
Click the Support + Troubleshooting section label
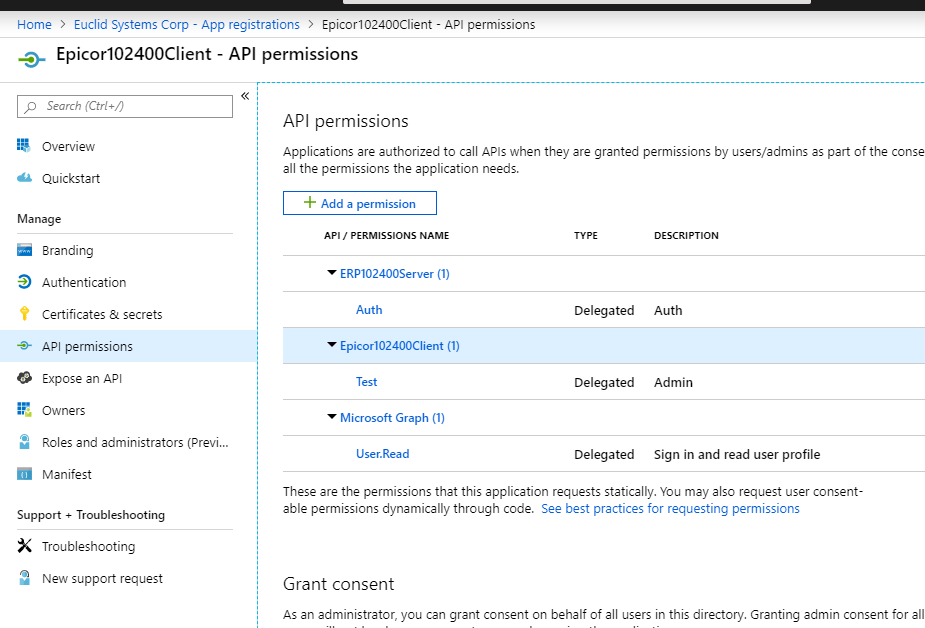(x=91, y=515)
